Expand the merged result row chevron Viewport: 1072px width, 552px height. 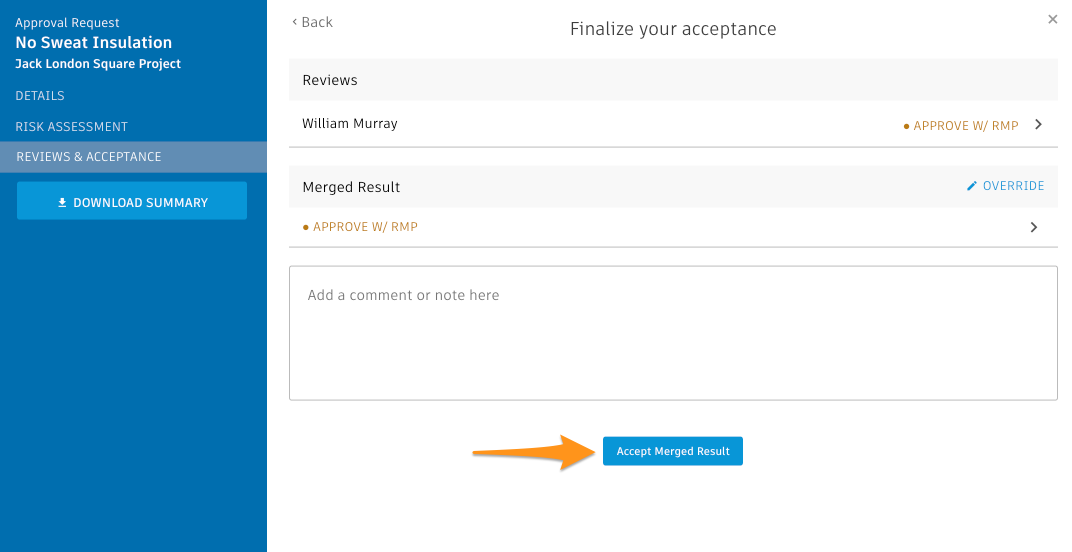[1034, 227]
